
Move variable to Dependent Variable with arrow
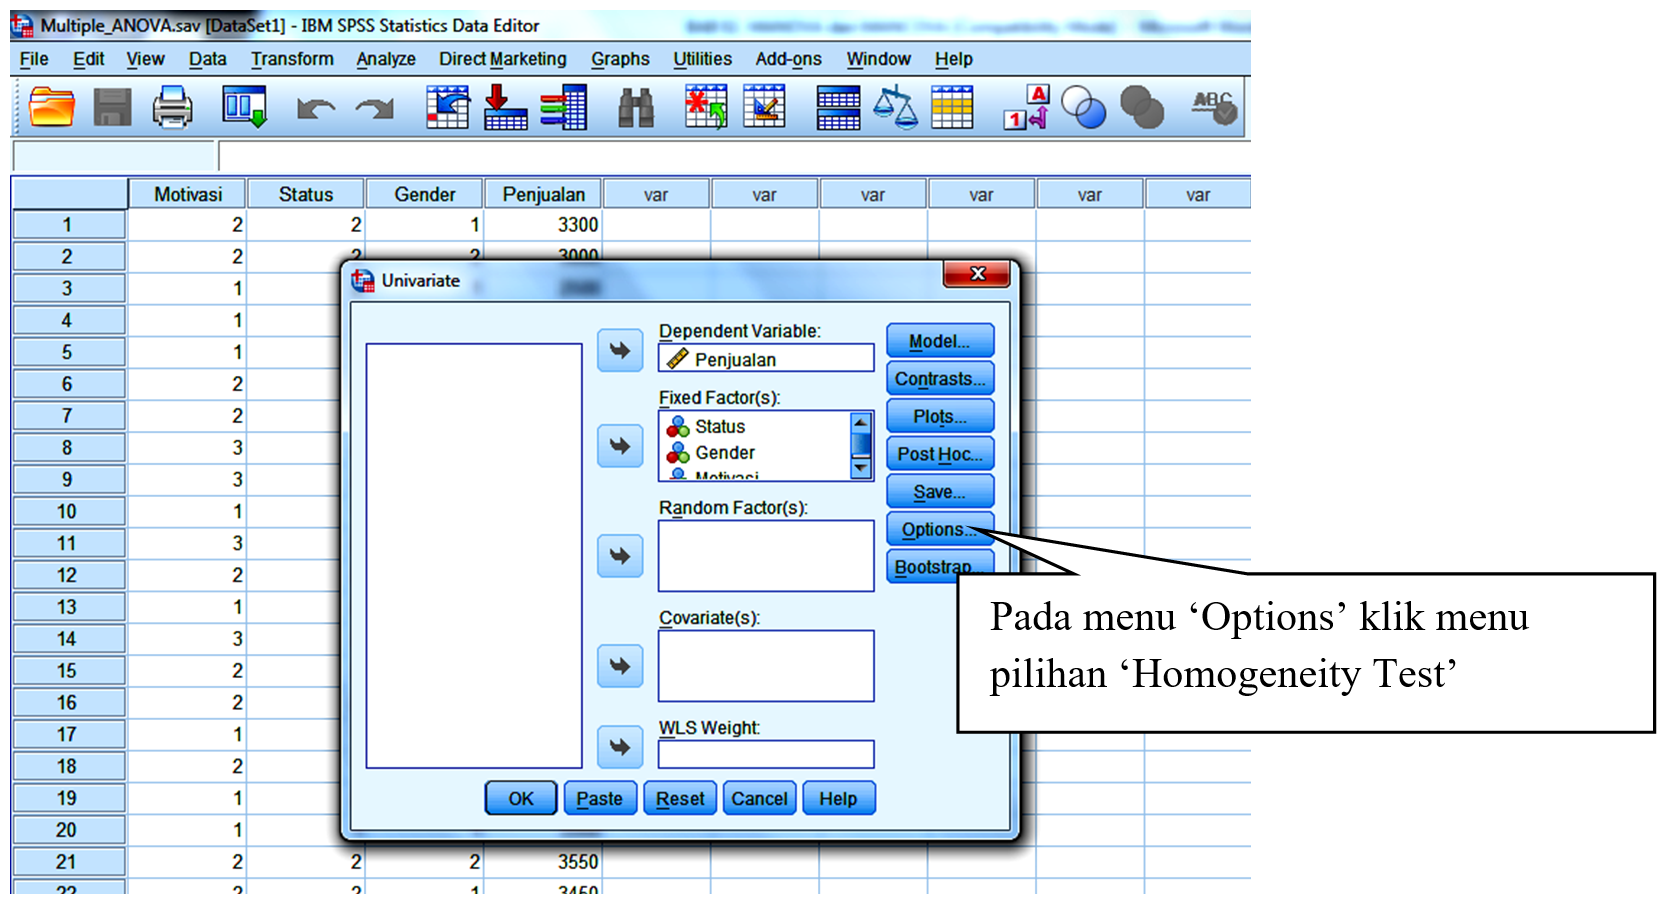tap(620, 351)
